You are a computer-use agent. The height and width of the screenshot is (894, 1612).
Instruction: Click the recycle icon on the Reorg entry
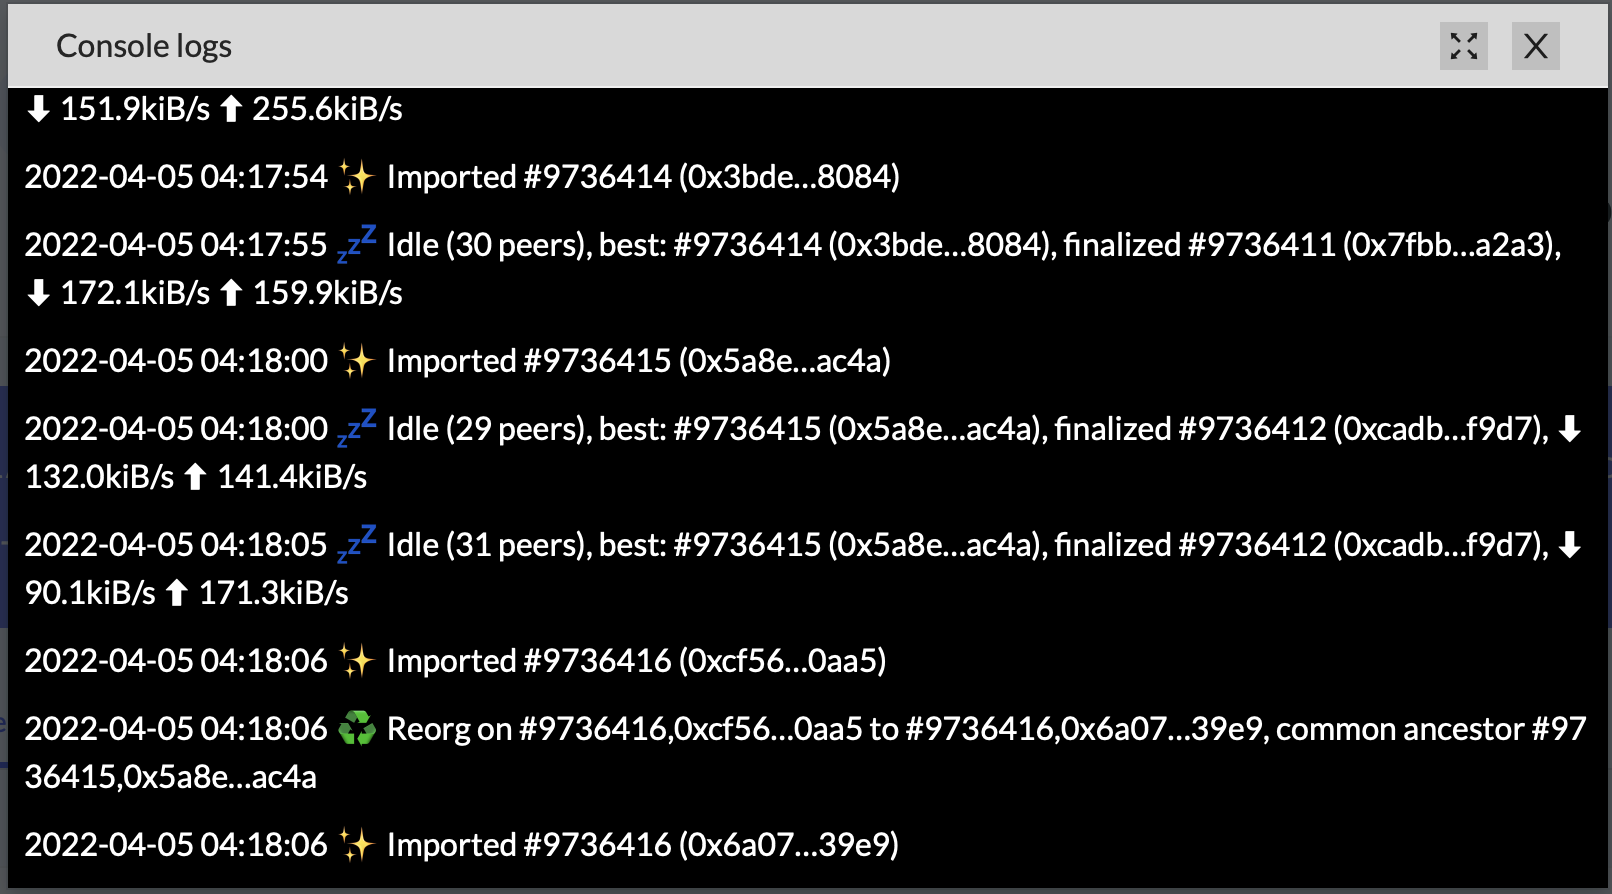click(x=356, y=729)
